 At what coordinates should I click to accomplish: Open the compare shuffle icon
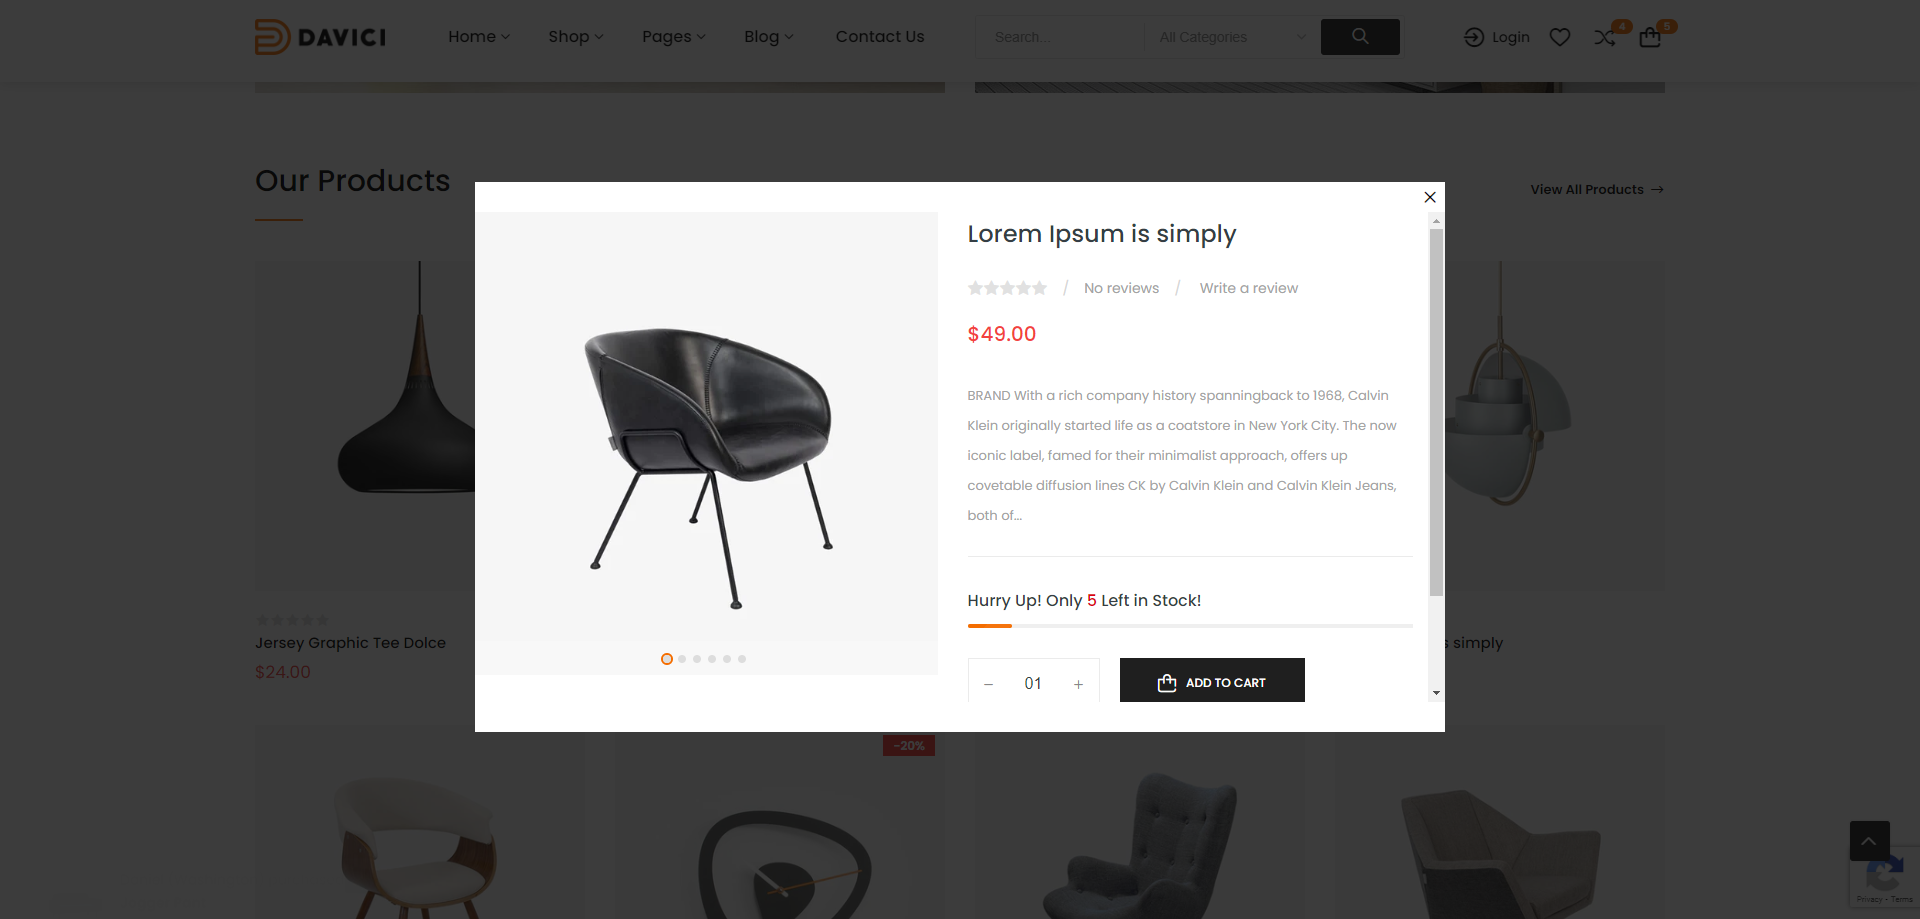coord(1605,37)
